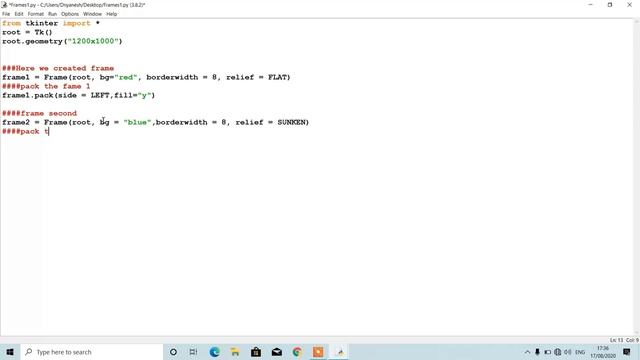Click the microphone tray icon
The width and height of the screenshot is (640, 360).
coord(537,352)
